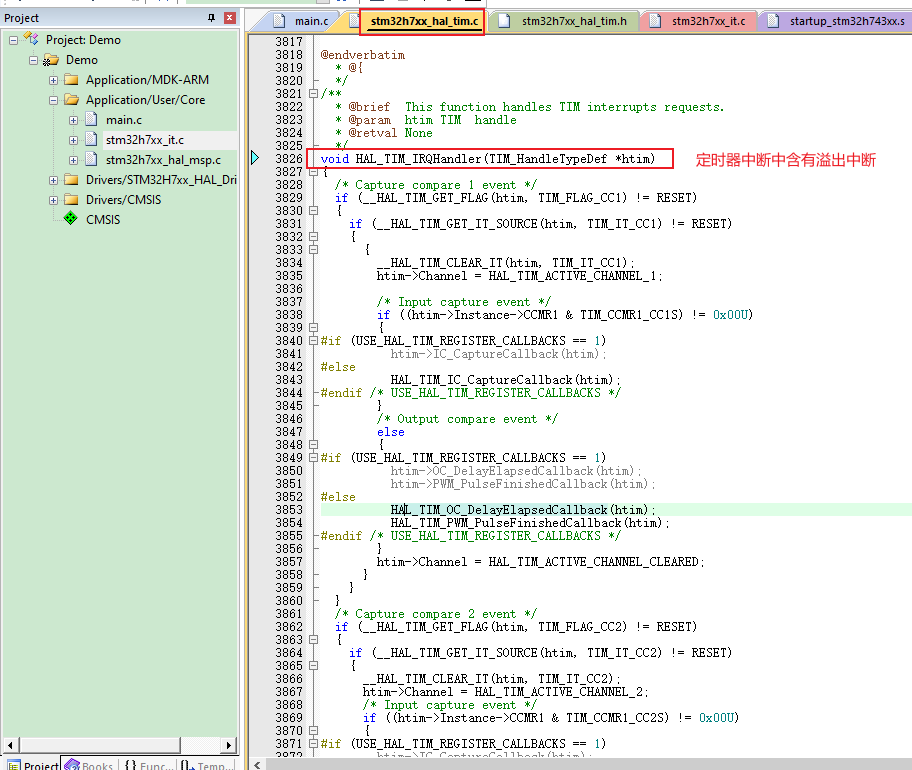Click the green CMSIS component diamond icon
This screenshot has width=912, height=770.
click(x=70, y=219)
